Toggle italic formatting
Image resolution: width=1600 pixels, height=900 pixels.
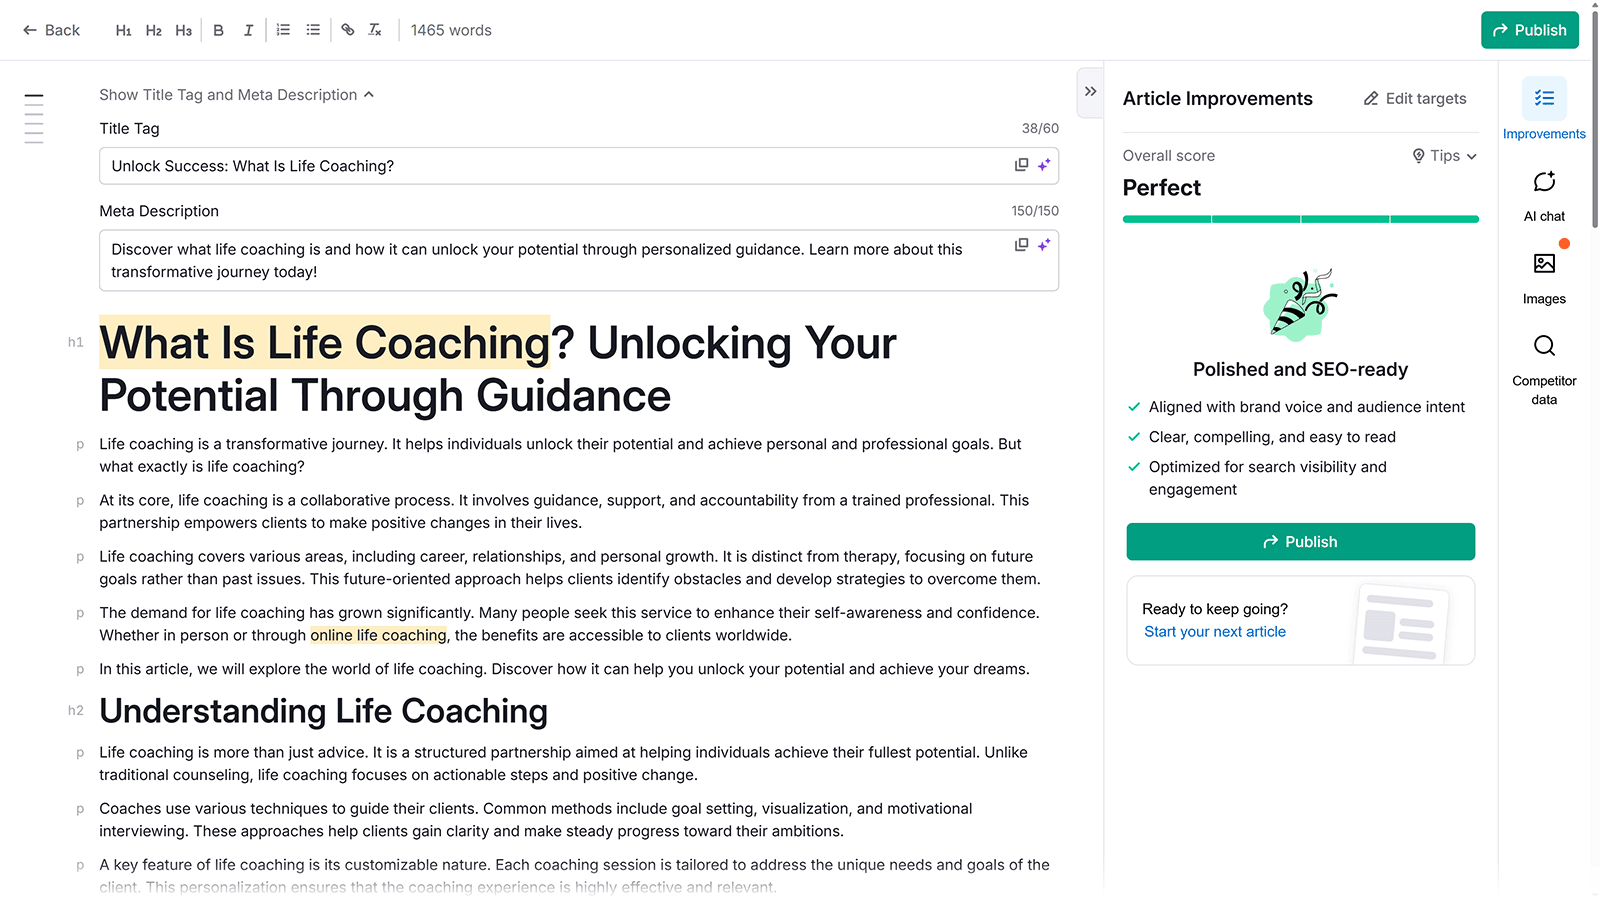(x=248, y=30)
